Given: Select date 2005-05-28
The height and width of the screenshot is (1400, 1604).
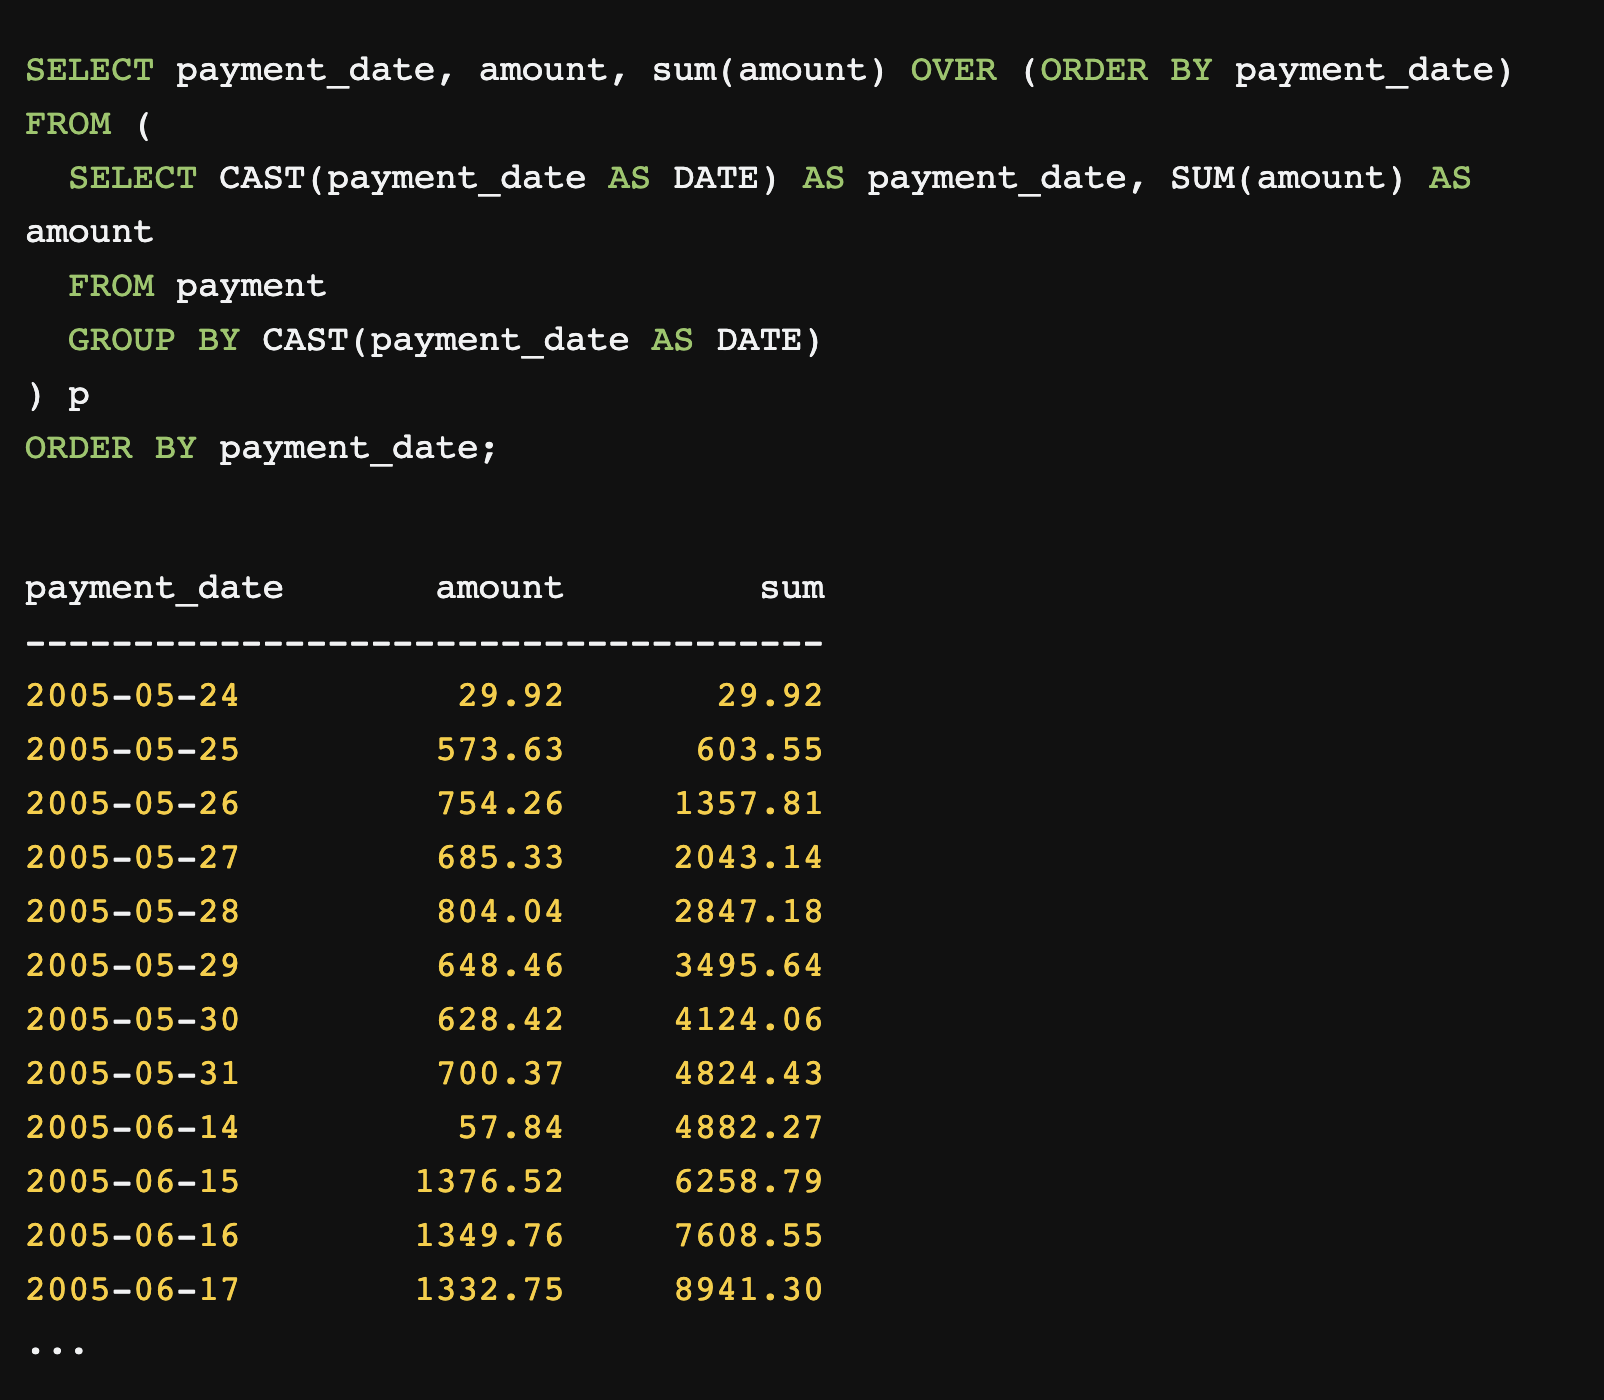Looking at the screenshot, I should tap(133, 911).
